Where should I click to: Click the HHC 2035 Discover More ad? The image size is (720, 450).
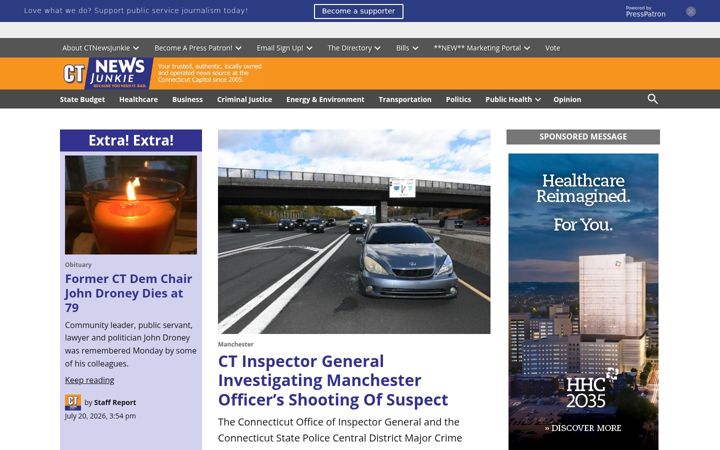[583, 301]
